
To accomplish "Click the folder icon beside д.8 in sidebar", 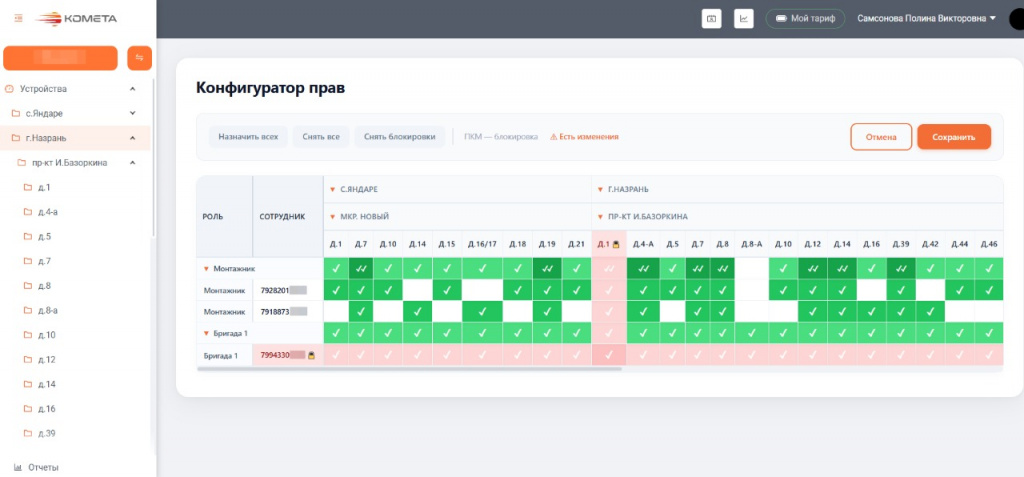I will 28,286.
